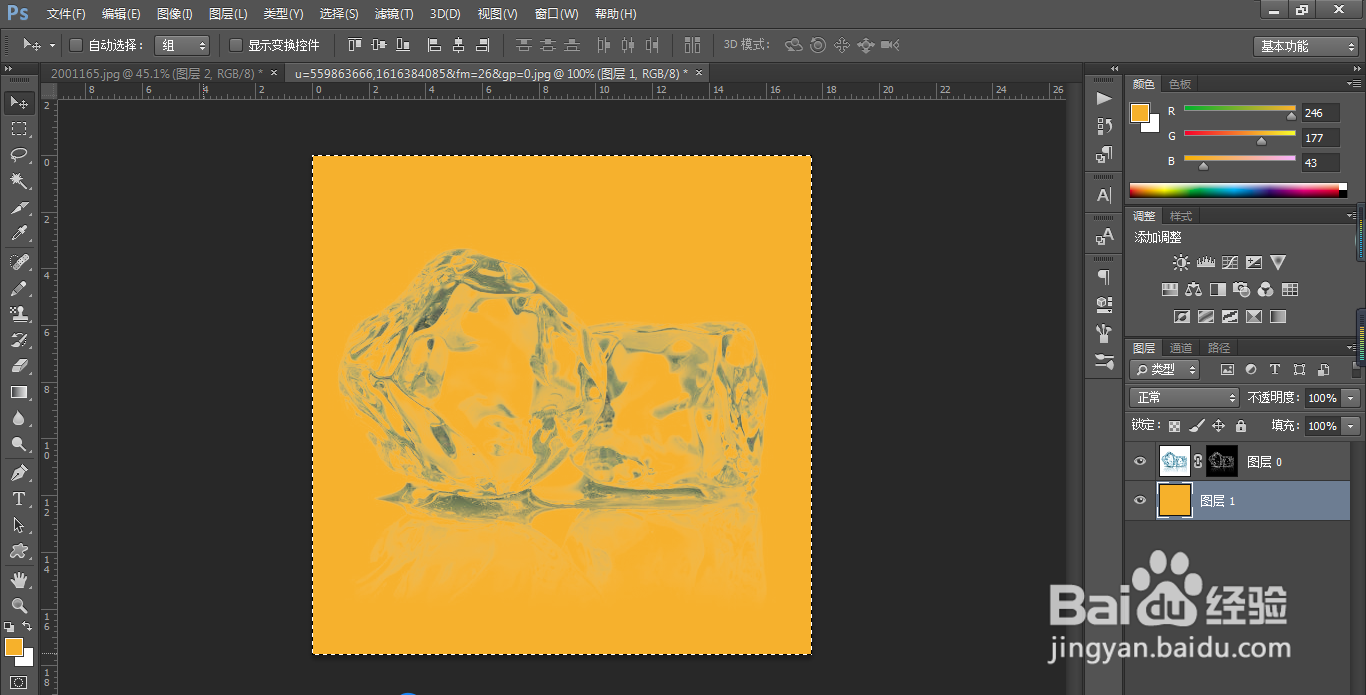Select the History Brush tool
Image resolution: width=1366 pixels, height=695 pixels.
pos(19,340)
